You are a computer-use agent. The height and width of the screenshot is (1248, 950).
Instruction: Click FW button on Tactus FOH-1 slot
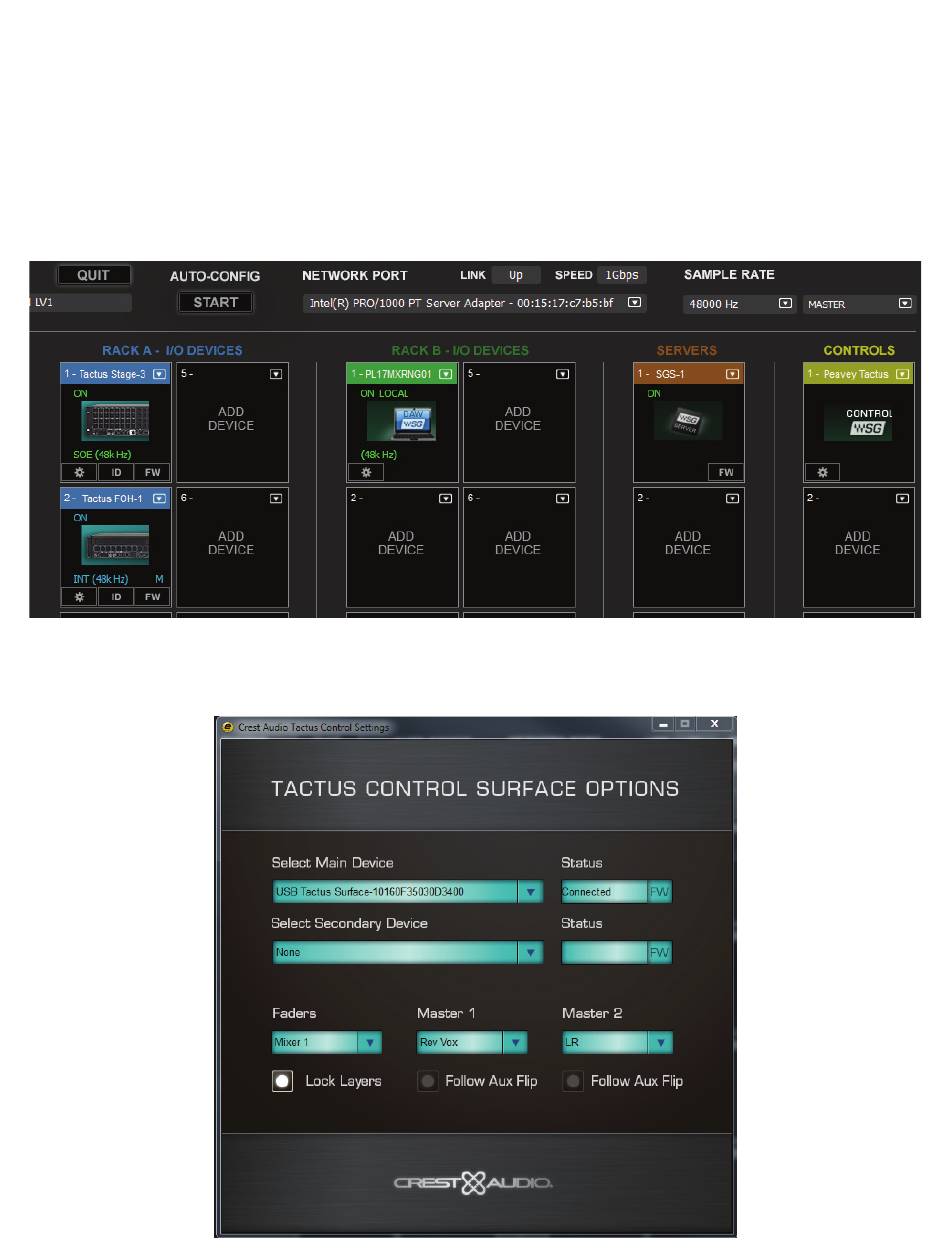pos(152,596)
